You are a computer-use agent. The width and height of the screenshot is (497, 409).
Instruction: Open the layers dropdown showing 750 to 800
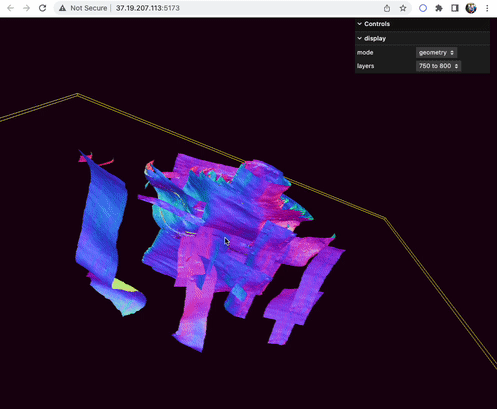[438, 66]
